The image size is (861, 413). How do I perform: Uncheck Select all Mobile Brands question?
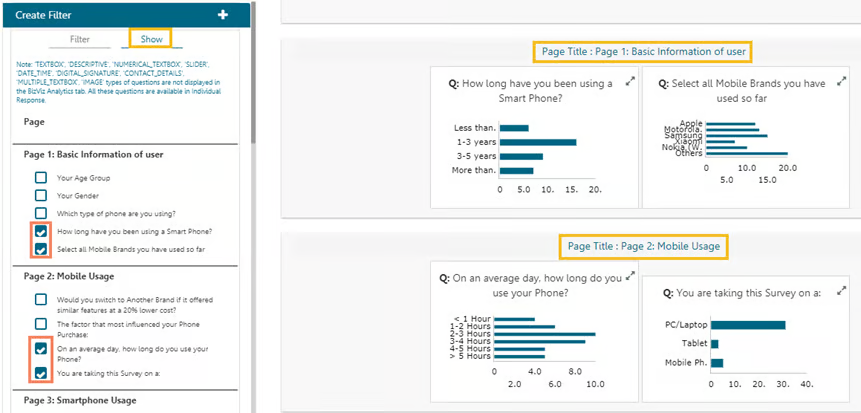41,249
